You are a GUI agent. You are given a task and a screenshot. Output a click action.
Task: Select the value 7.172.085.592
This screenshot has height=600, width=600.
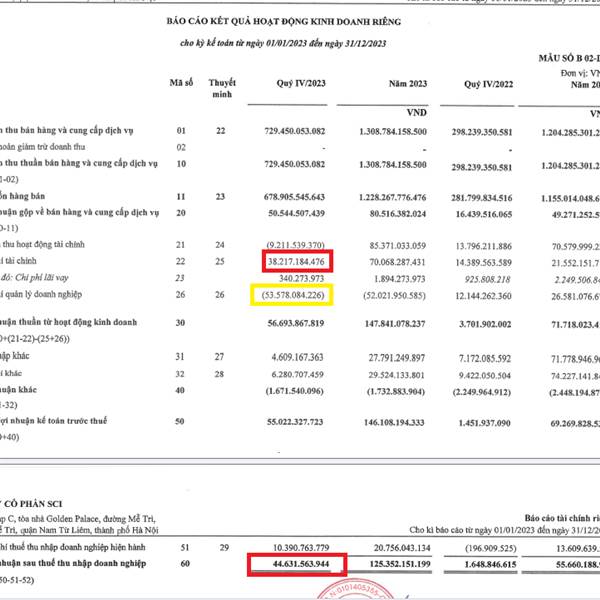pos(485,359)
